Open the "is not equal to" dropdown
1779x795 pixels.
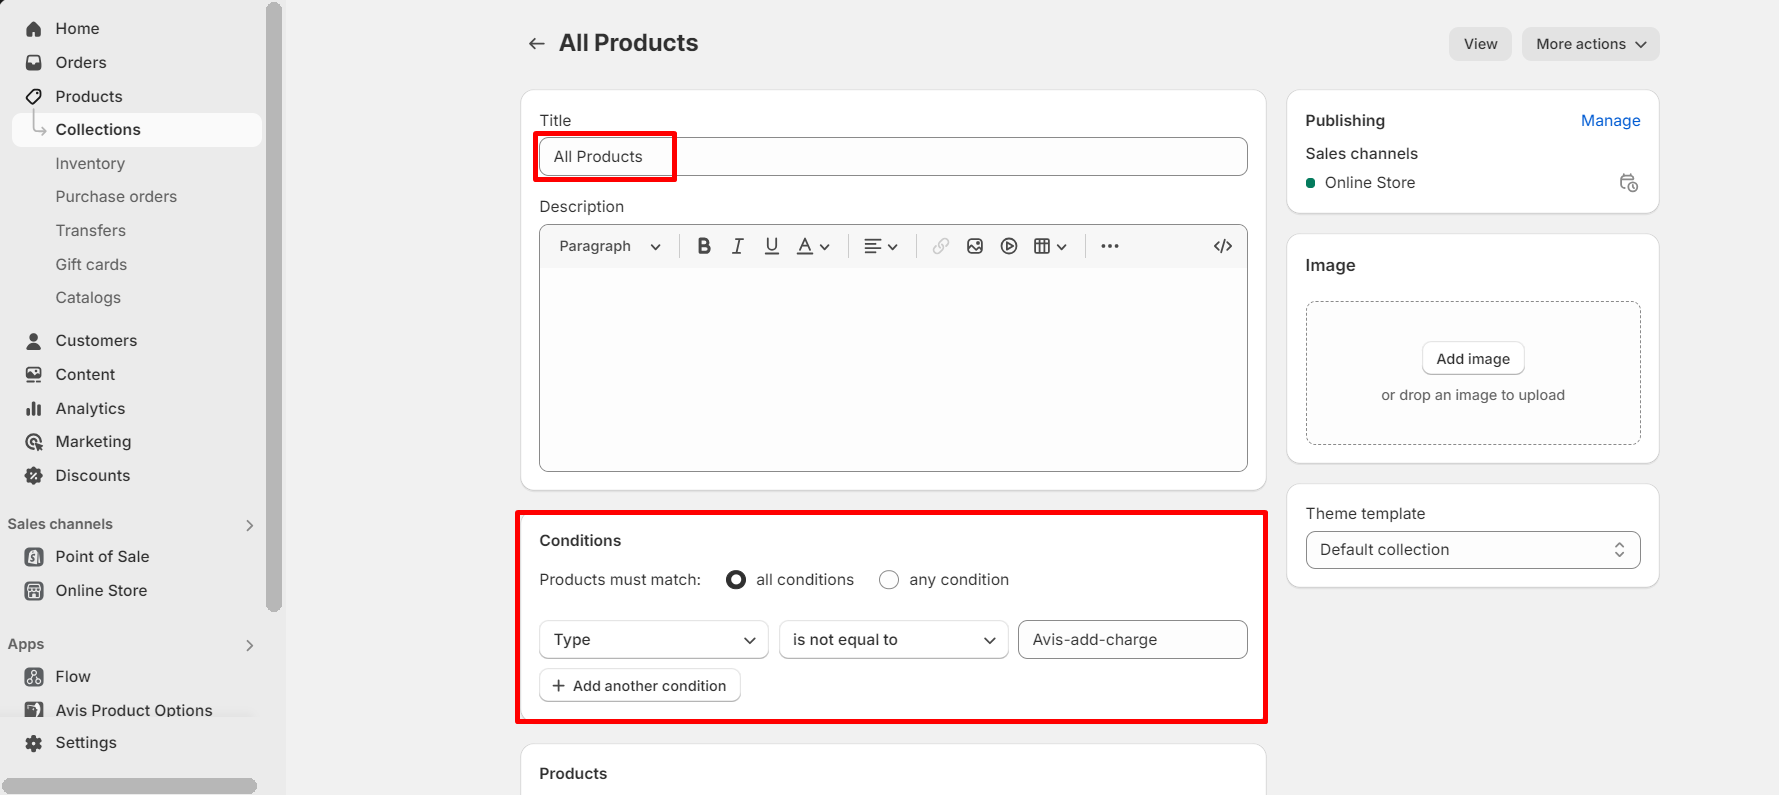(893, 640)
